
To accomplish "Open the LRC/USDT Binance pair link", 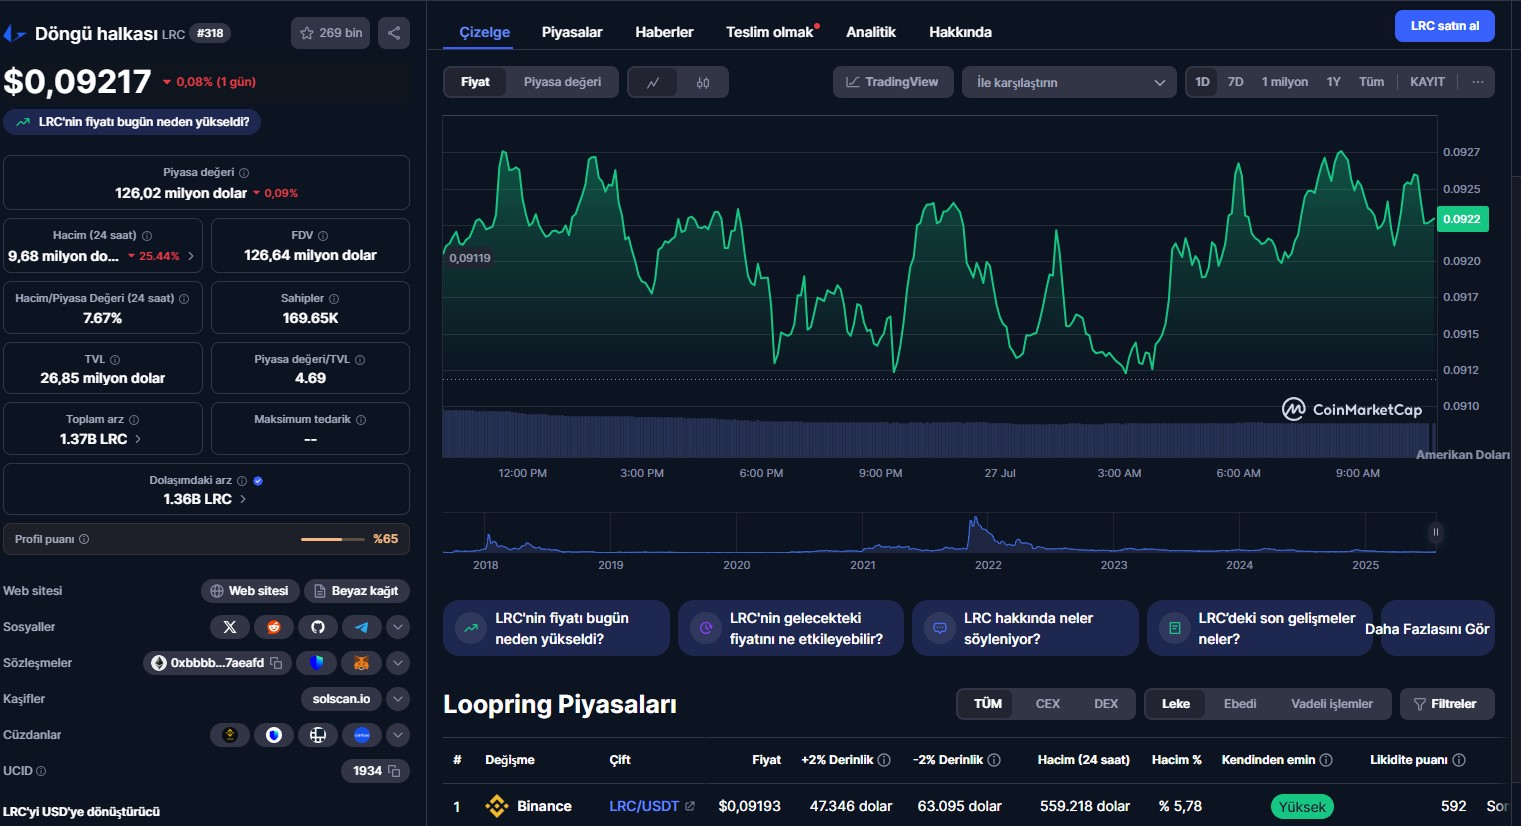I will pos(651,806).
